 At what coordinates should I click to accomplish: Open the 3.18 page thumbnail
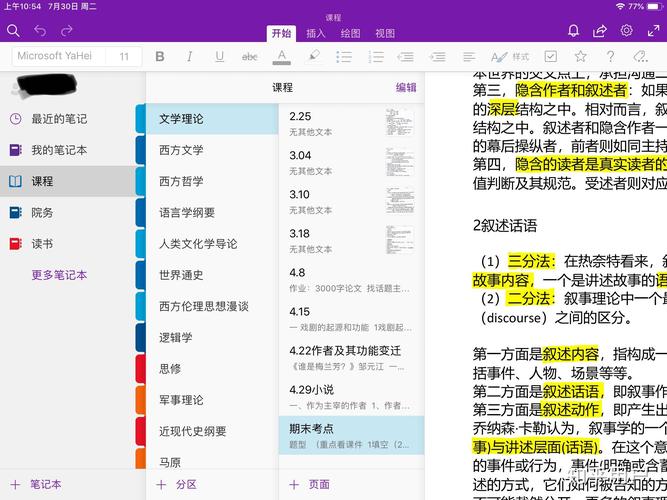click(399, 240)
